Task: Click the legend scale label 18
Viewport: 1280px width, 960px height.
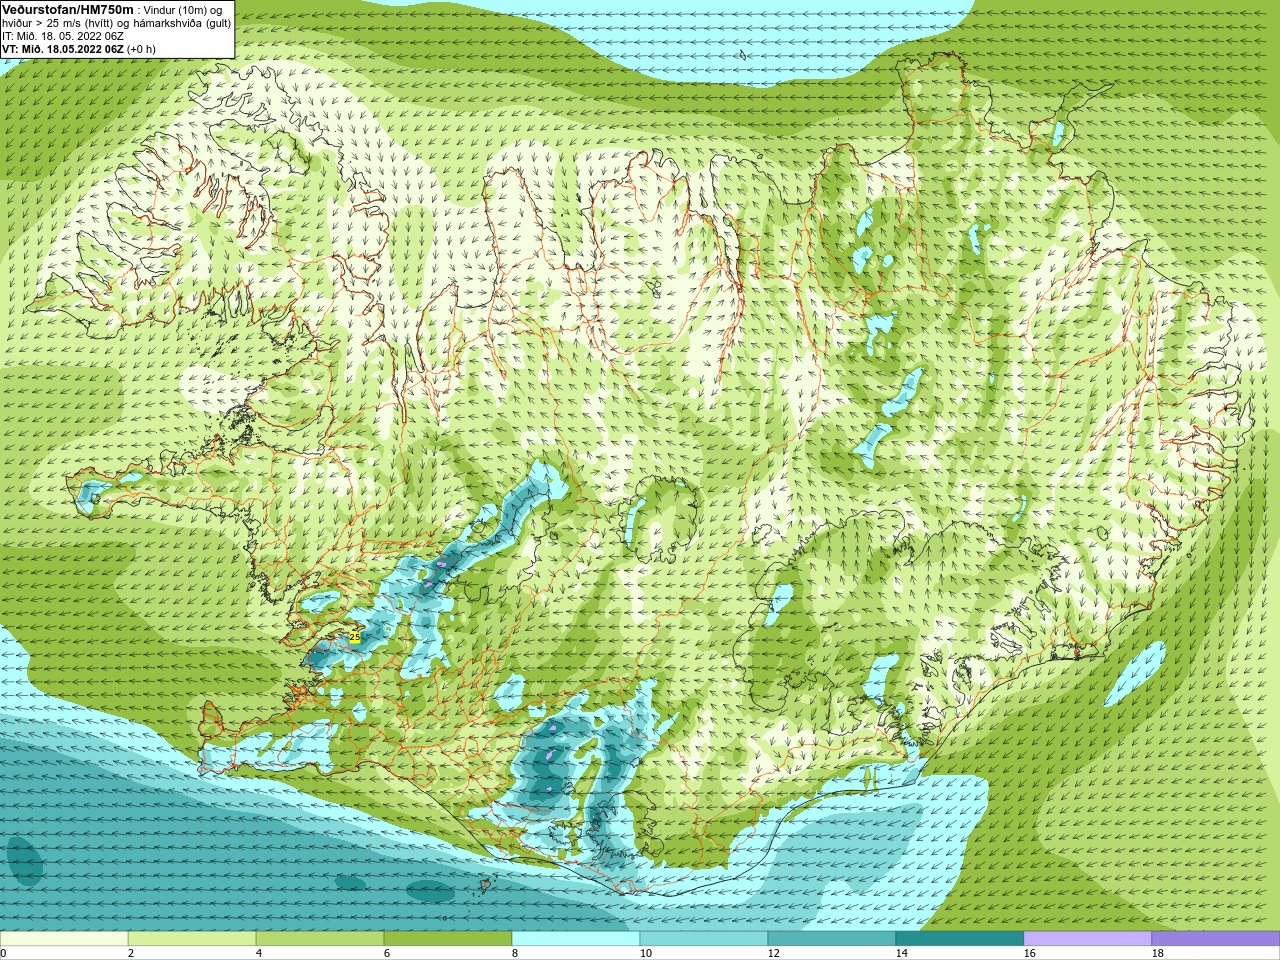Action: (x=1157, y=953)
